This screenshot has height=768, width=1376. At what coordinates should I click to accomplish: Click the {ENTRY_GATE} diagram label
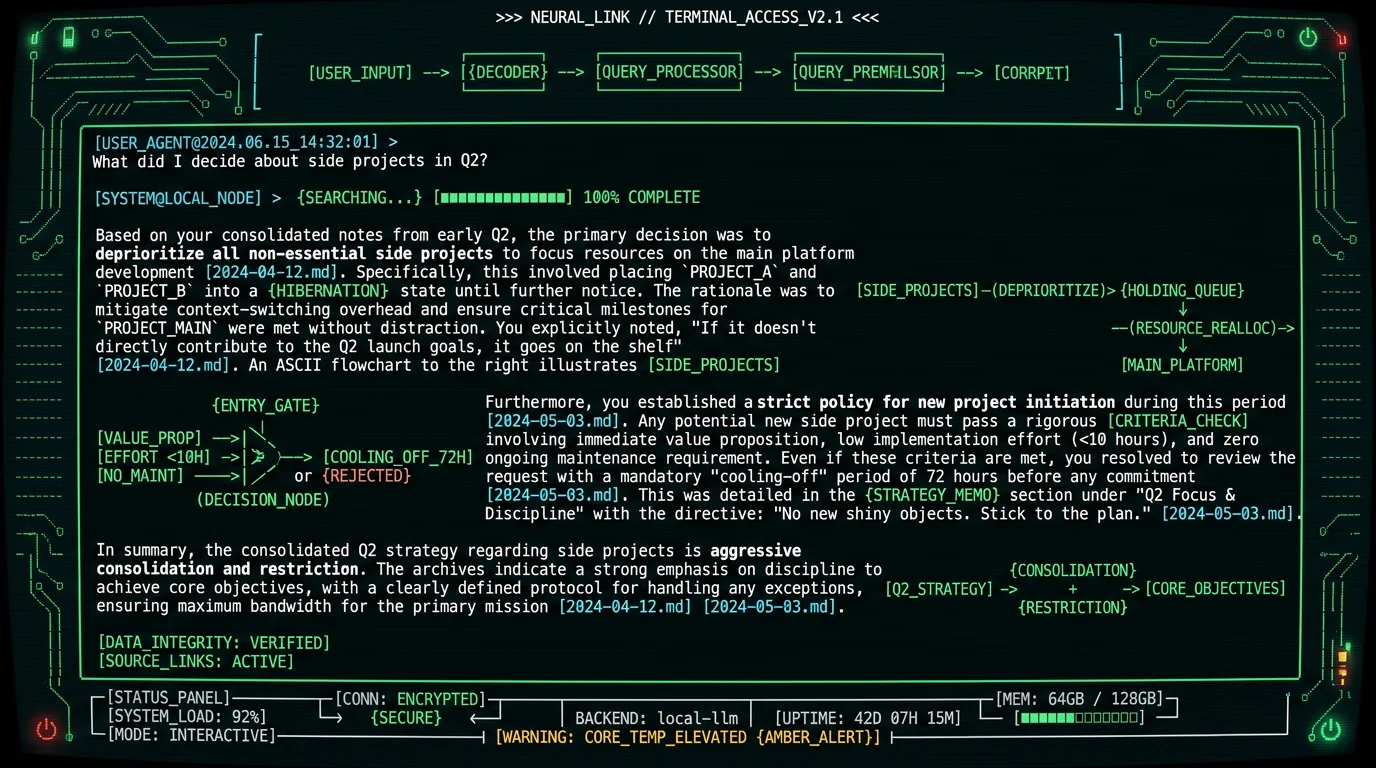[x=266, y=406]
